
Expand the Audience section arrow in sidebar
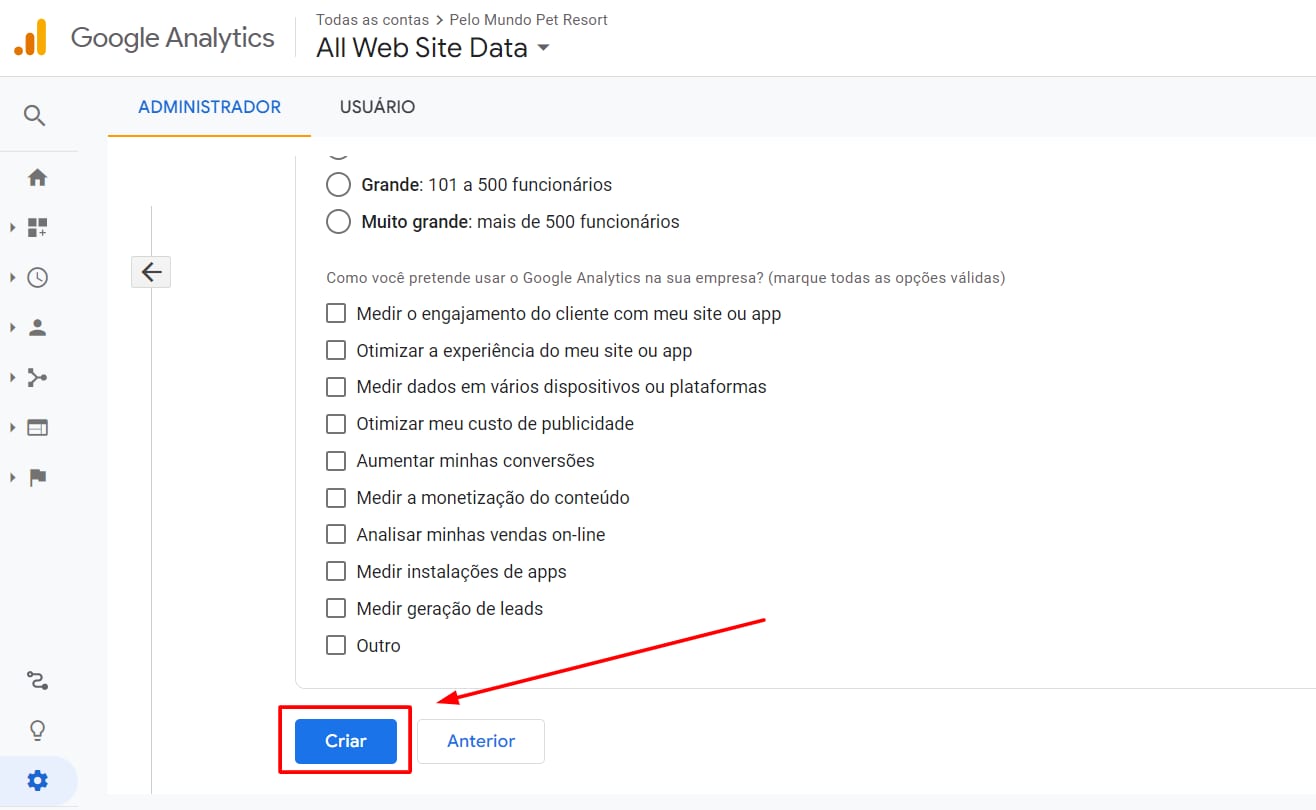pyautogui.click(x=12, y=328)
